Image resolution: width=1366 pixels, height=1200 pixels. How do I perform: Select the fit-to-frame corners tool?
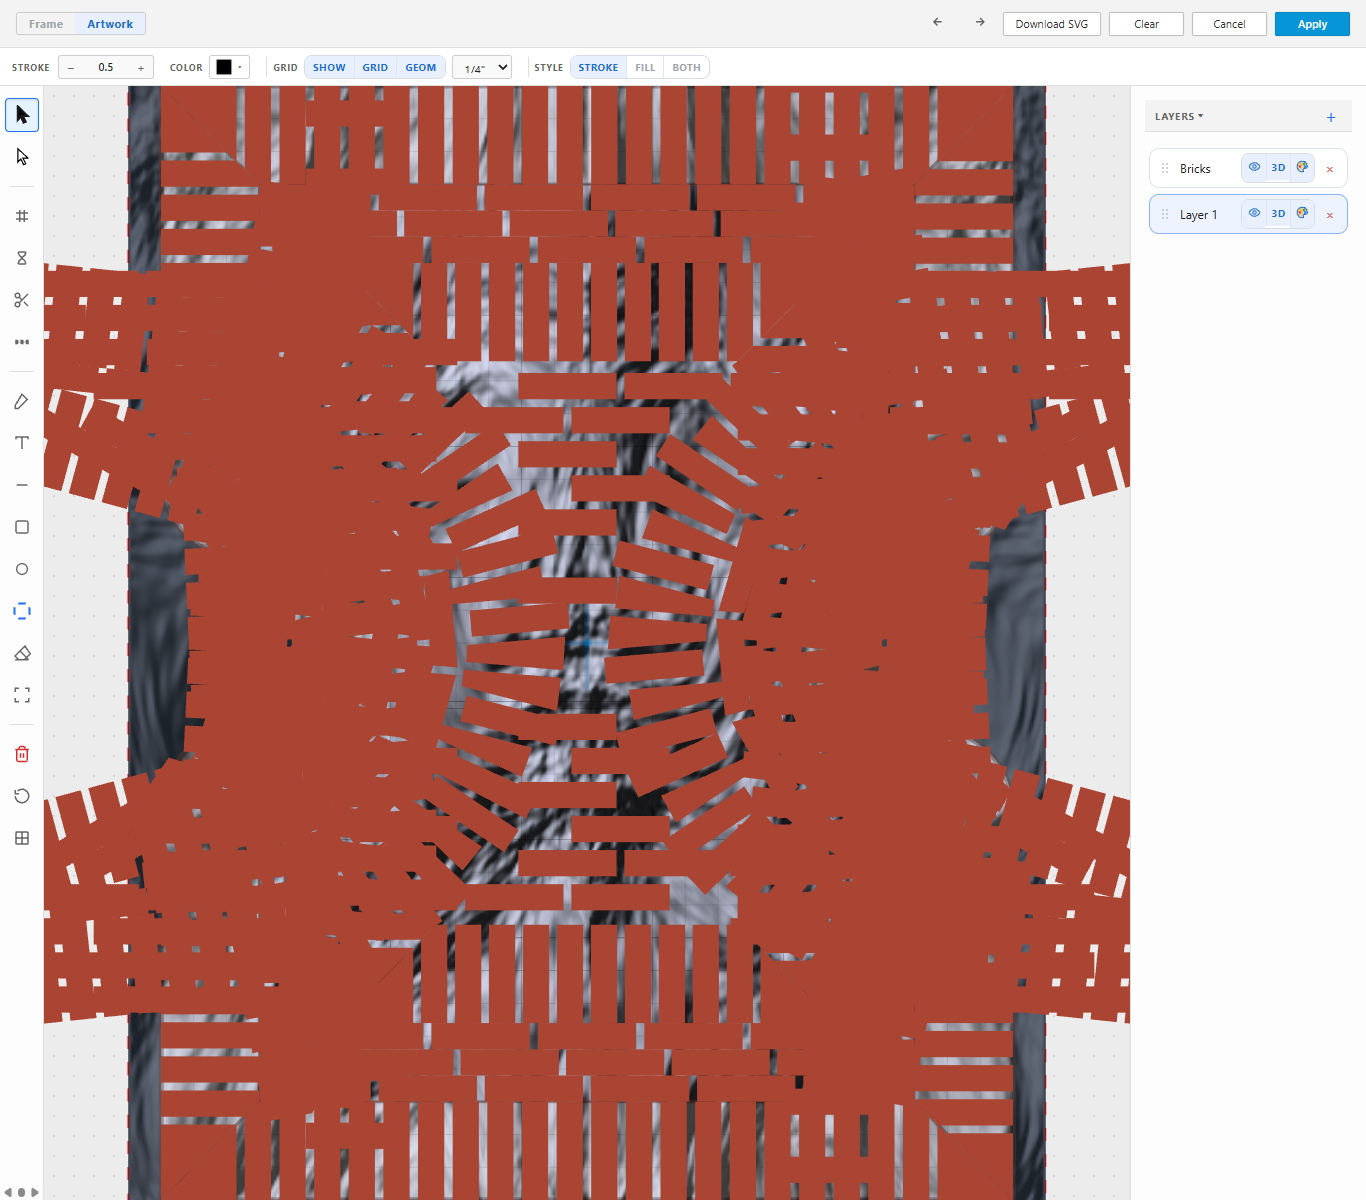[x=22, y=695]
